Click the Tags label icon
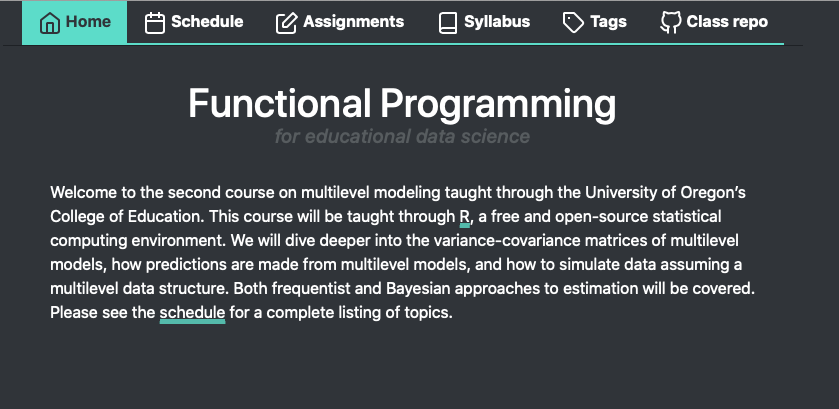 (573, 23)
